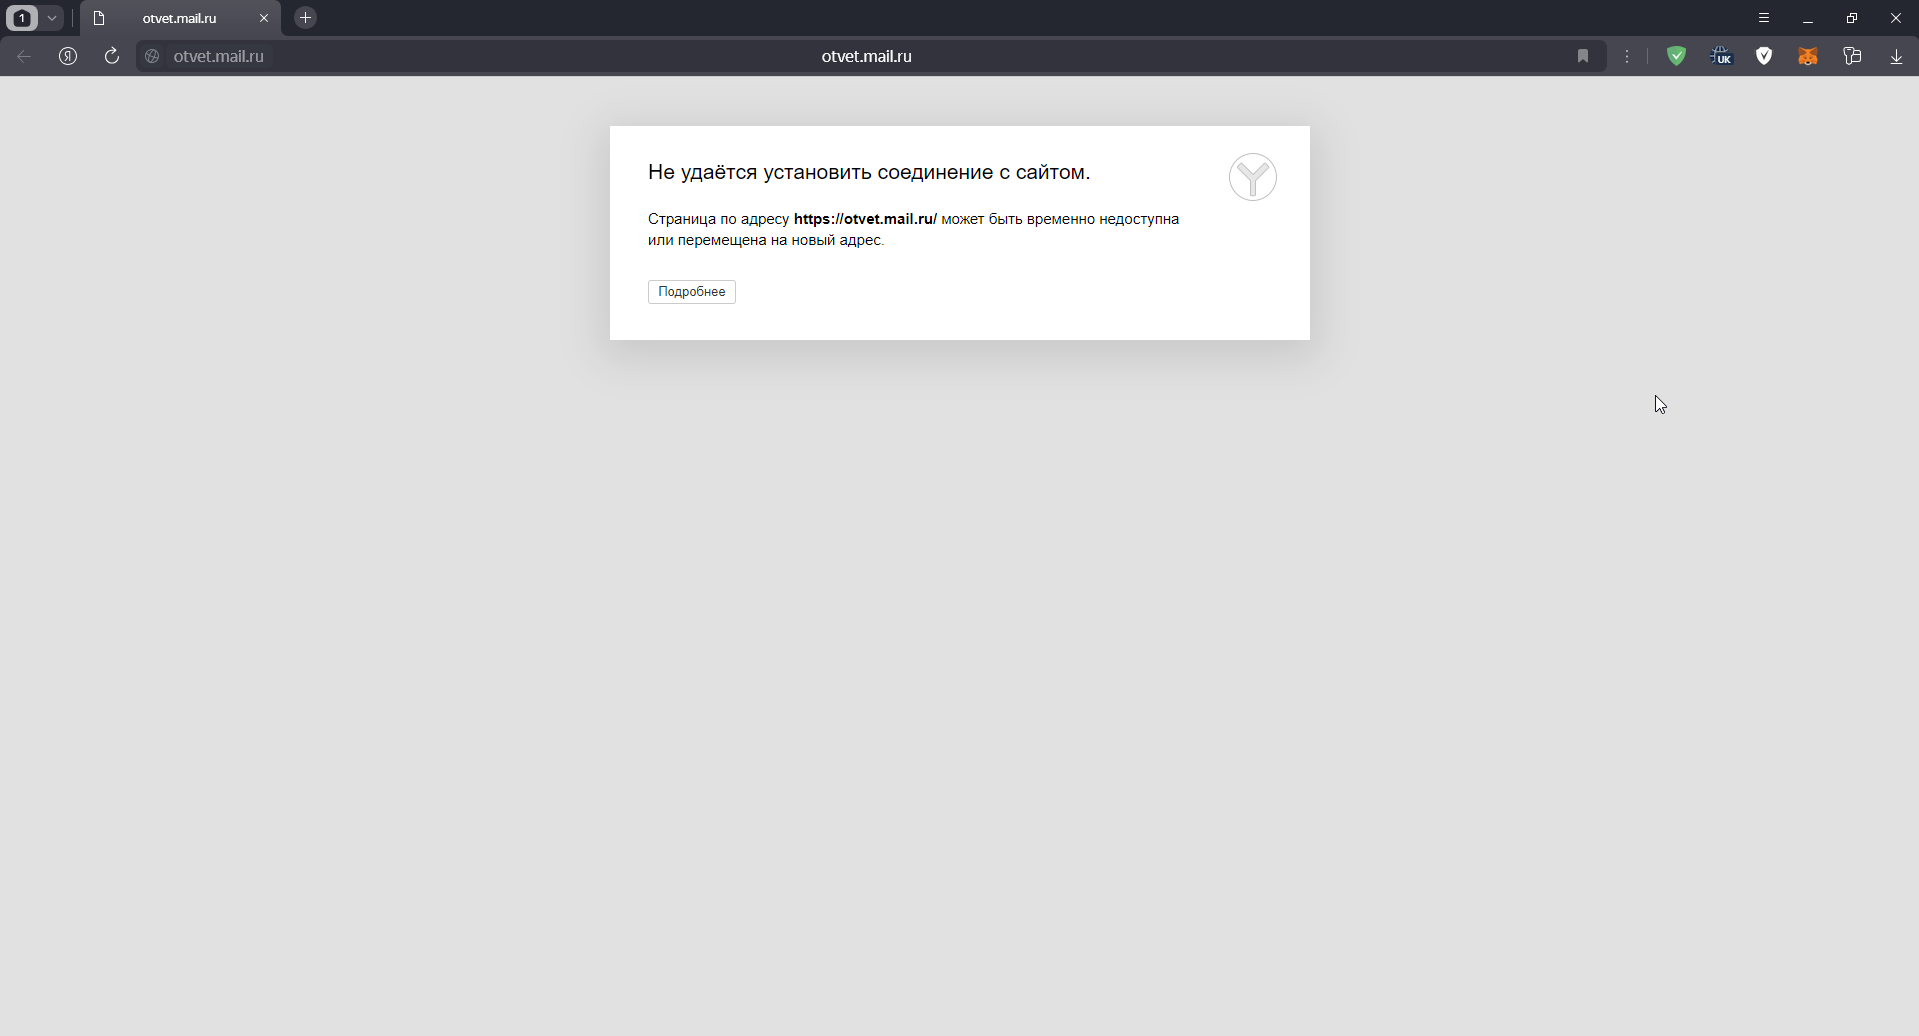Select the otvet.mail.ru tab
The height and width of the screenshot is (1036, 1919).
pyautogui.click(x=180, y=18)
